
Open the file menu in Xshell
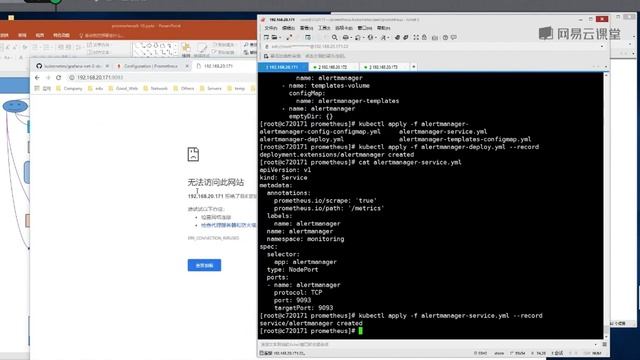[x=271, y=28]
